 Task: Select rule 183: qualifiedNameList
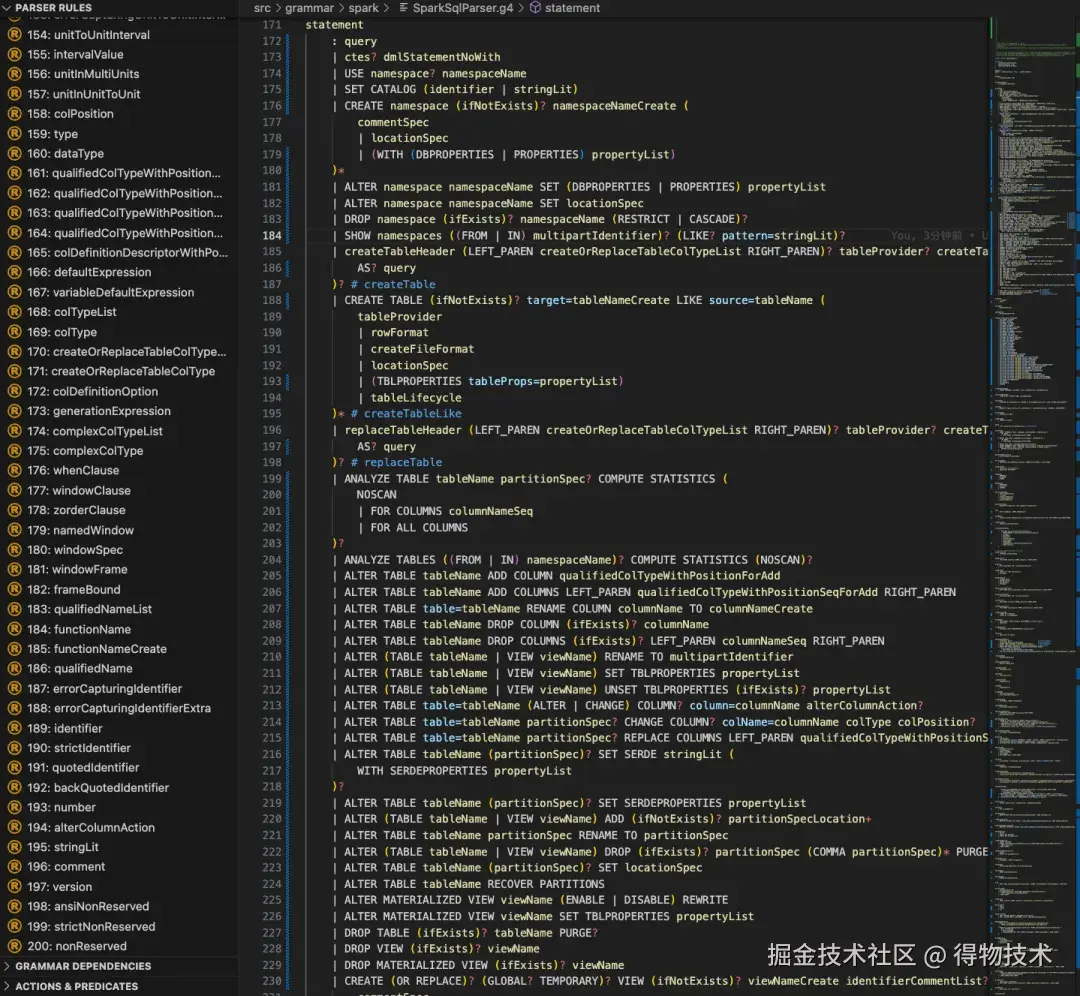90,610
